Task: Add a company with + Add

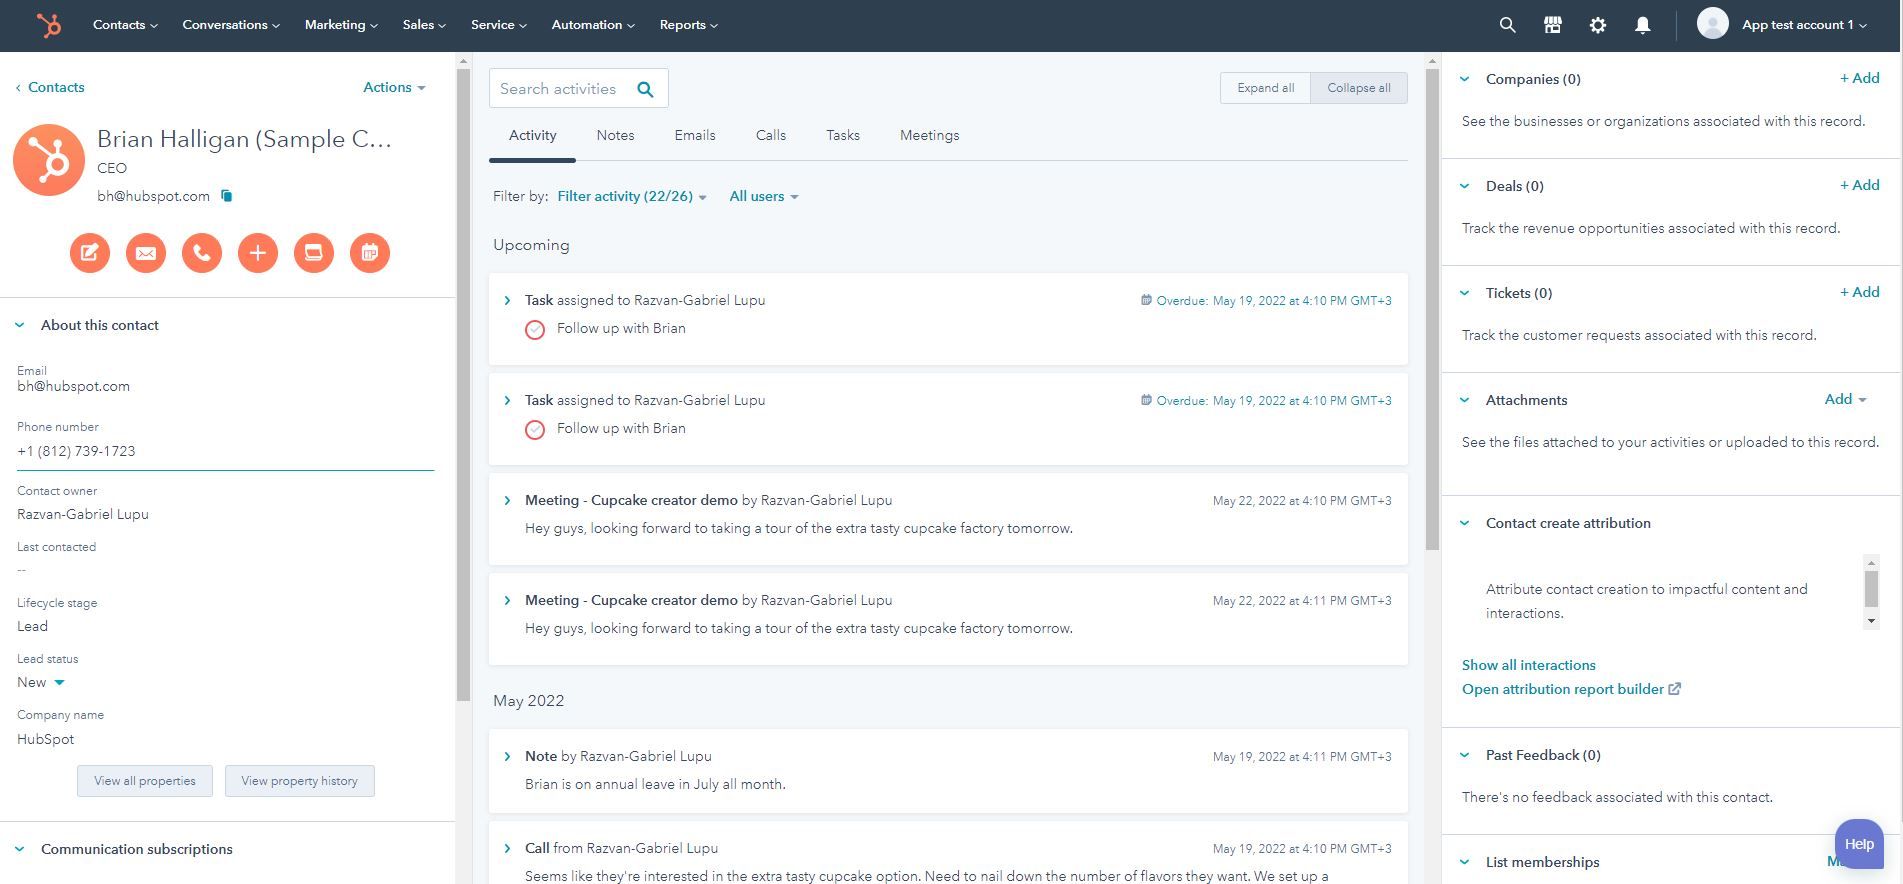Action: 1860,78
